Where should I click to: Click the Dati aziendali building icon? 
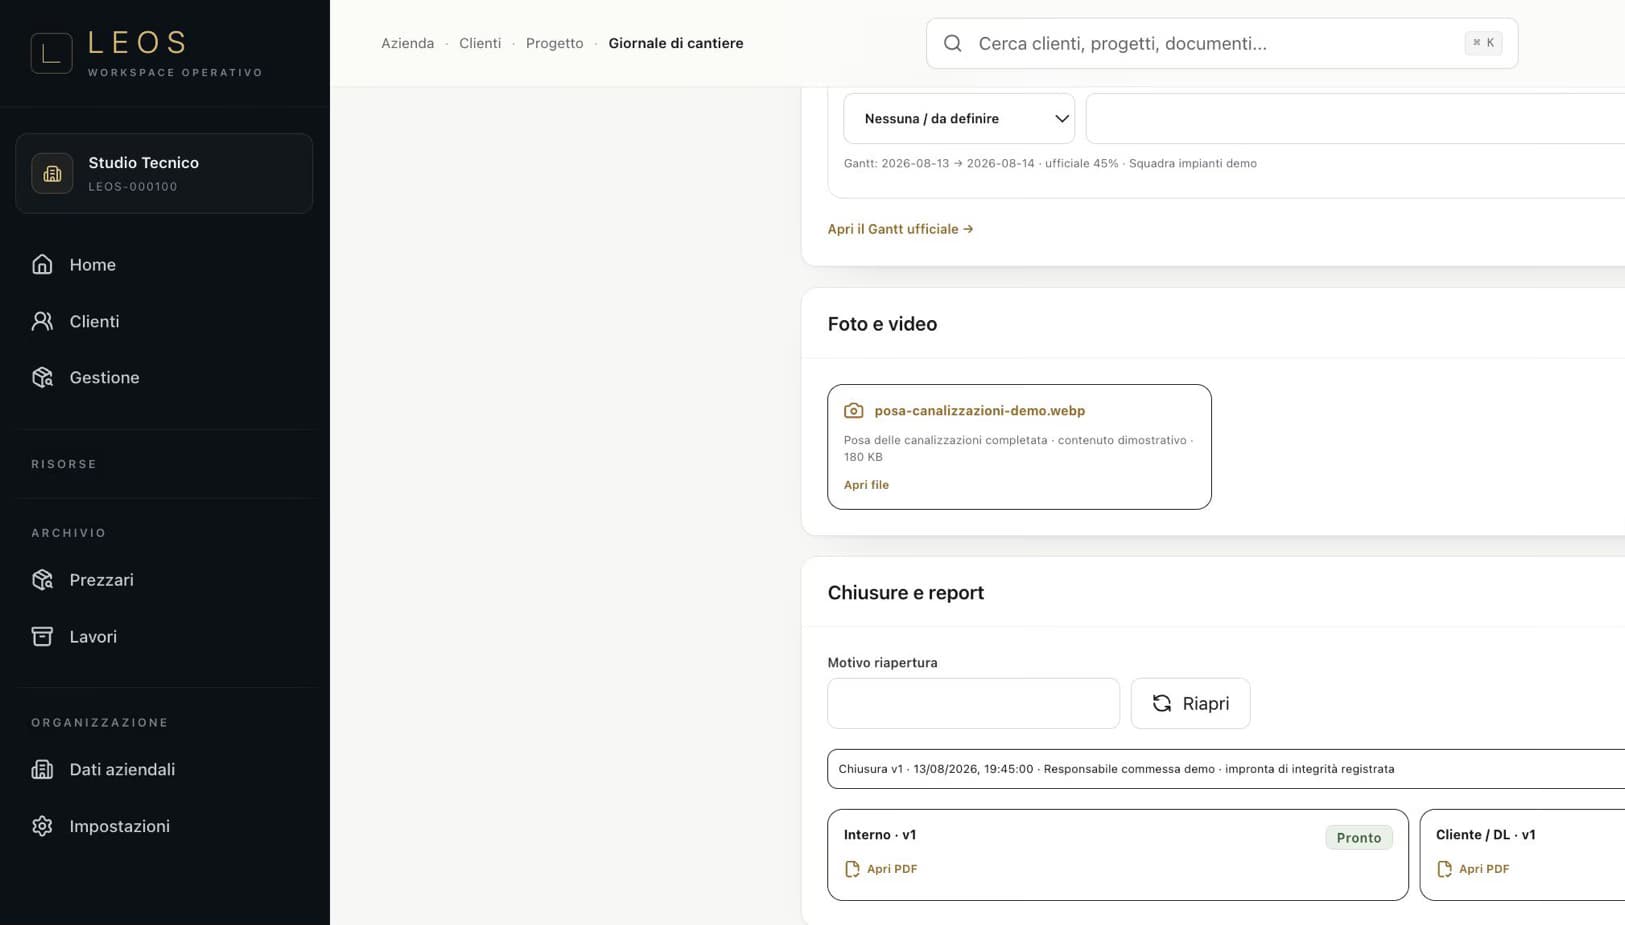[x=42, y=769]
